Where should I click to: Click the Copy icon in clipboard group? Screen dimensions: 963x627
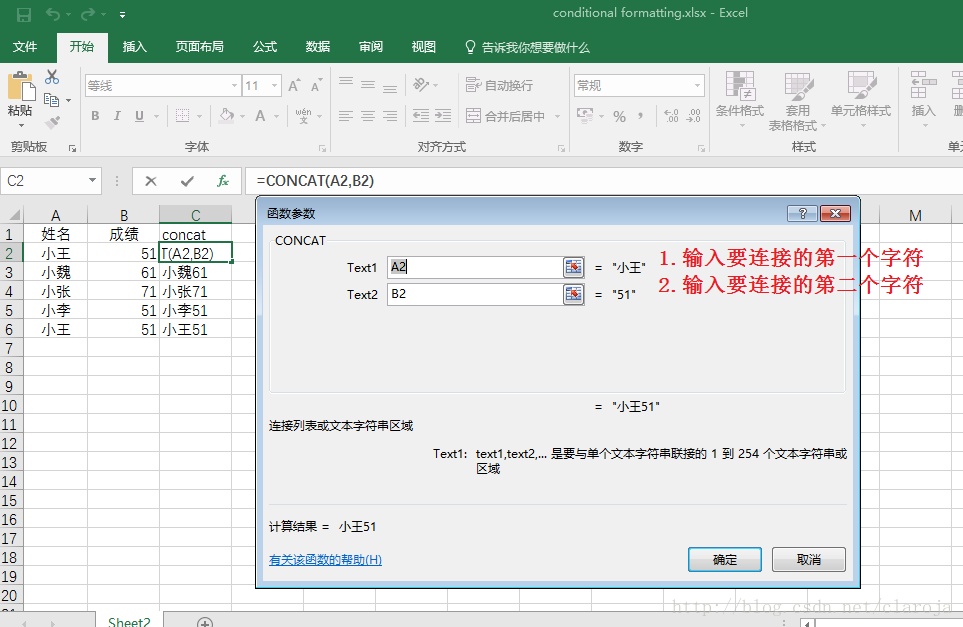(x=52, y=99)
